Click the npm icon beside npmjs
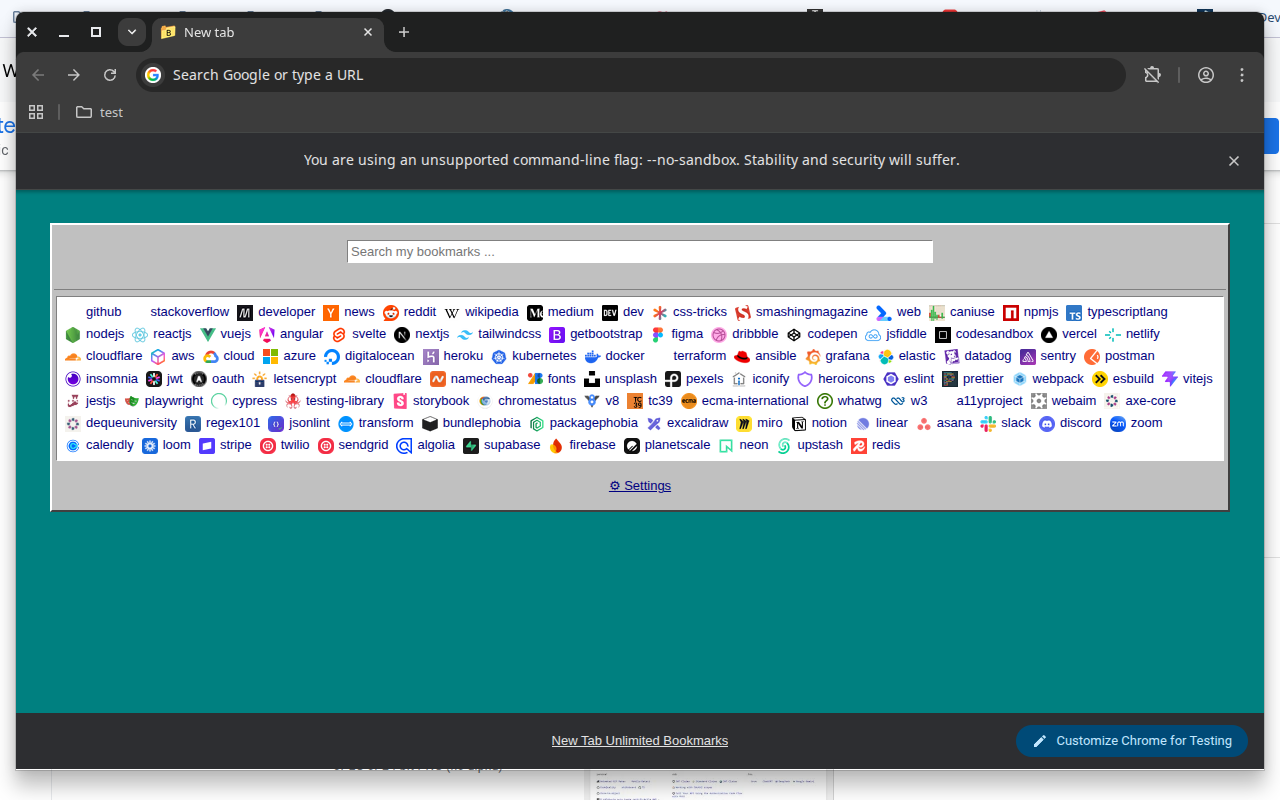Image resolution: width=1280 pixels, height=800 pixels. pyautogui.click(x=1011, y=313)
